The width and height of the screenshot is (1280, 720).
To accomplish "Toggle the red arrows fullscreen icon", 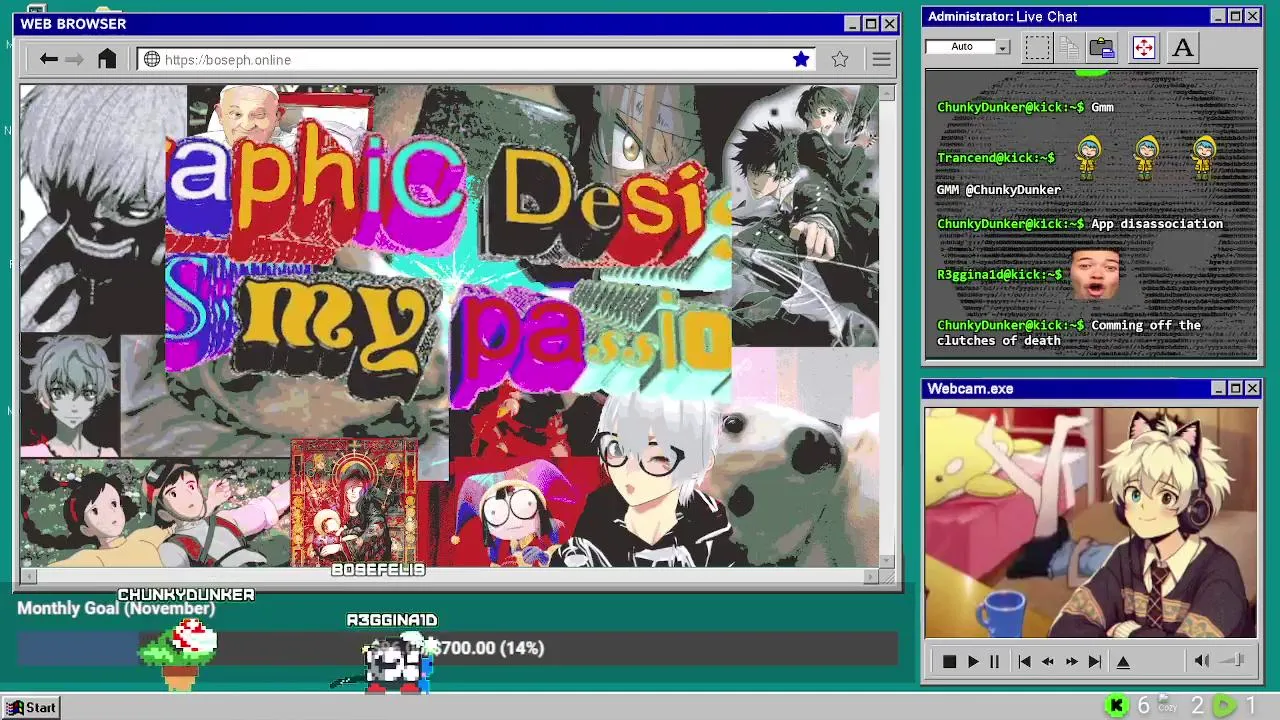I will pyautogui.click(x=1143, y=47).
